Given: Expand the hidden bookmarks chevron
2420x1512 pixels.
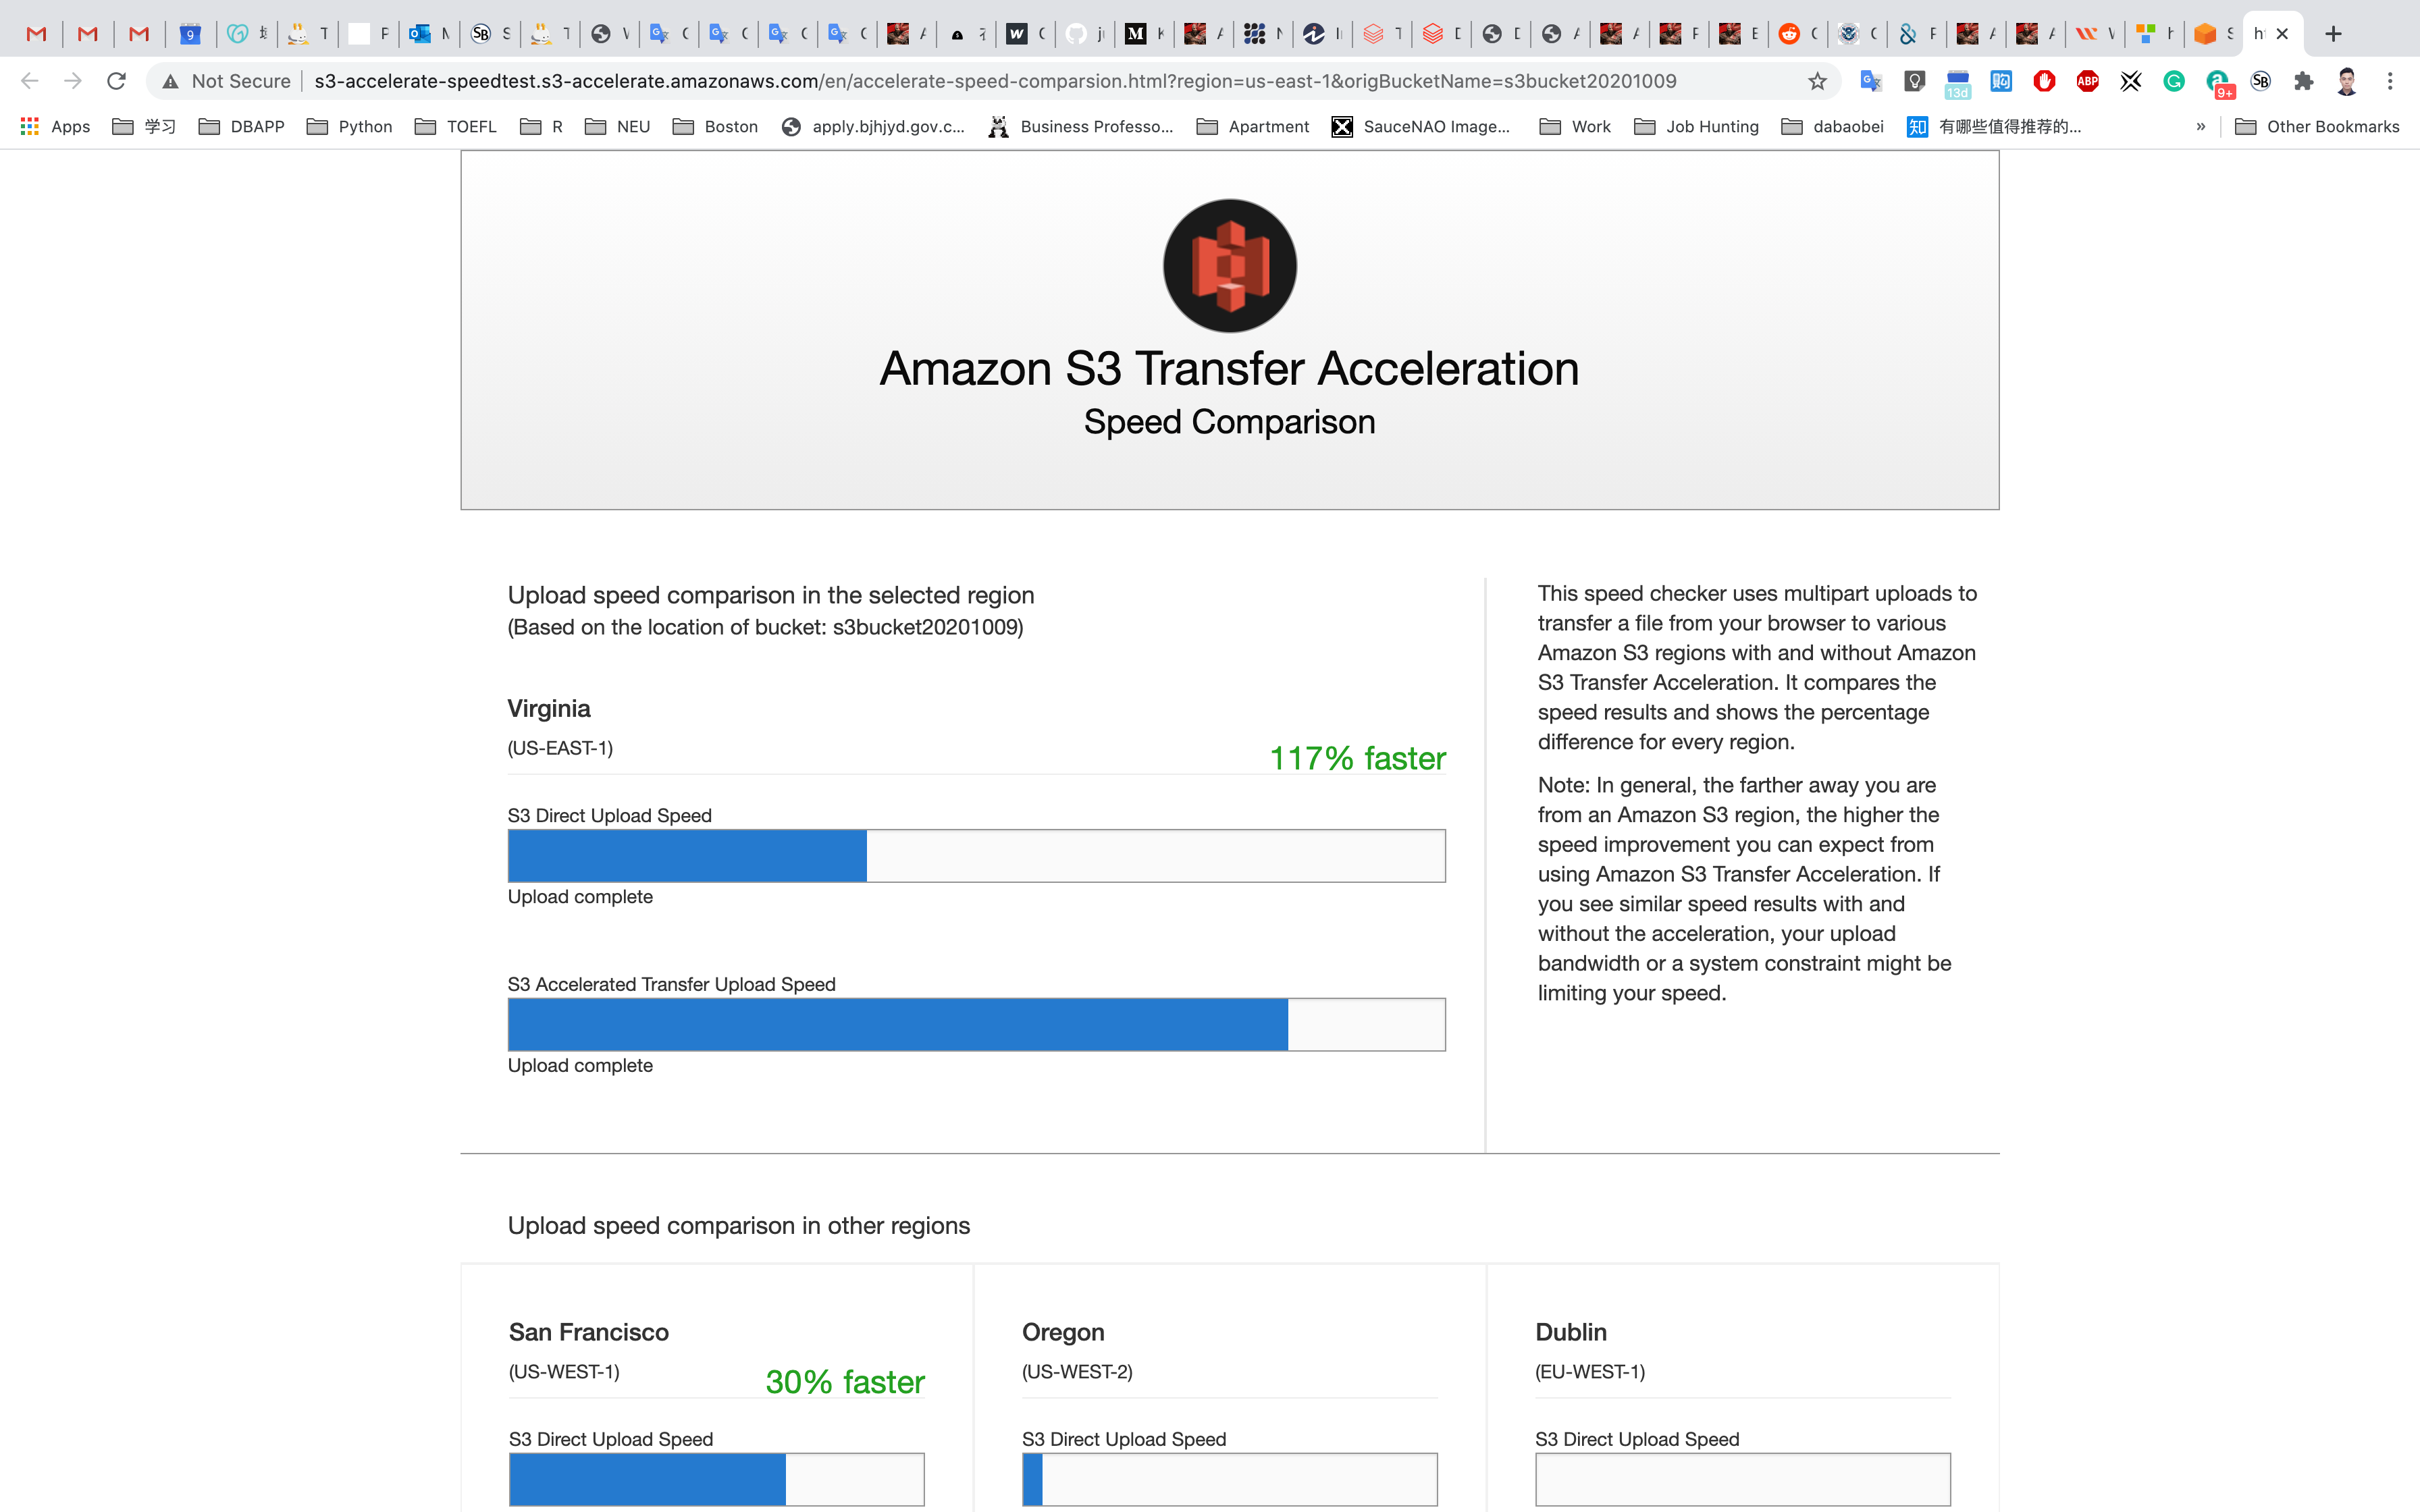Looking at the screenshot, I should (x=2200, y=126).
